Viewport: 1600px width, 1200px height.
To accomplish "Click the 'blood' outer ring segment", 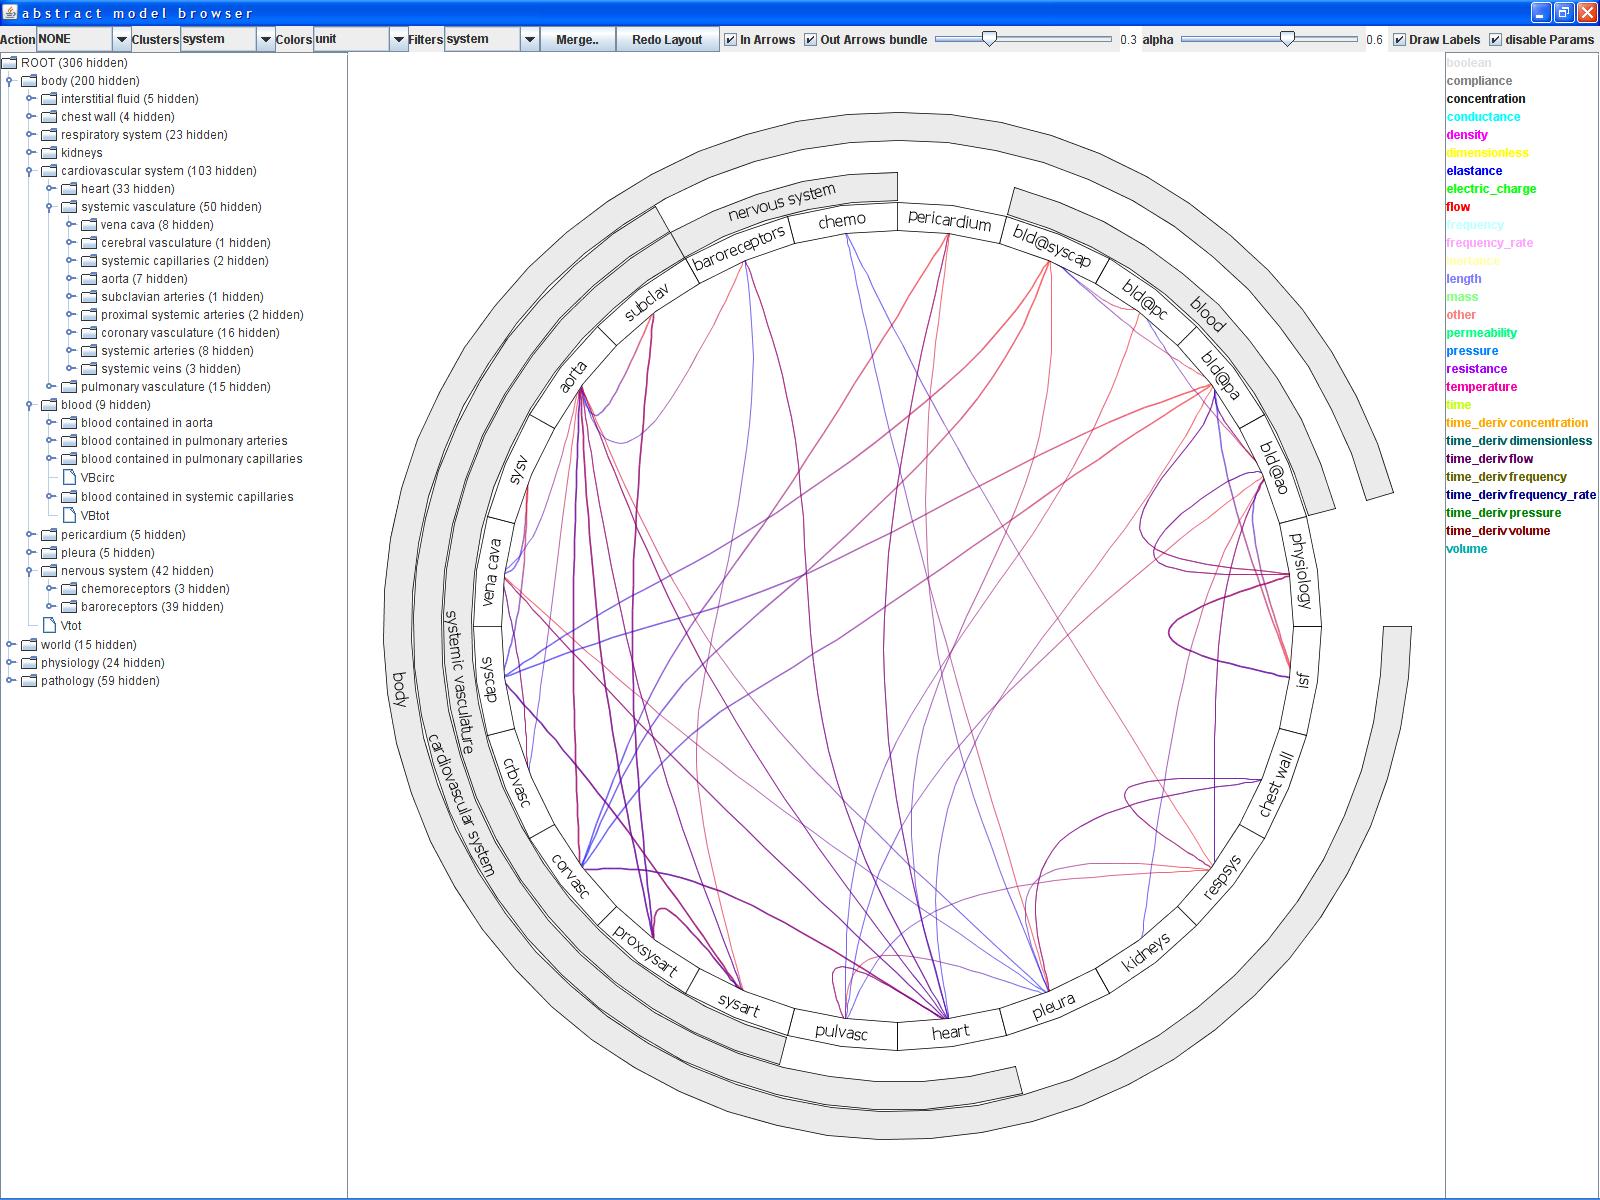I will pyautogui.click(x=1208, y=314).
